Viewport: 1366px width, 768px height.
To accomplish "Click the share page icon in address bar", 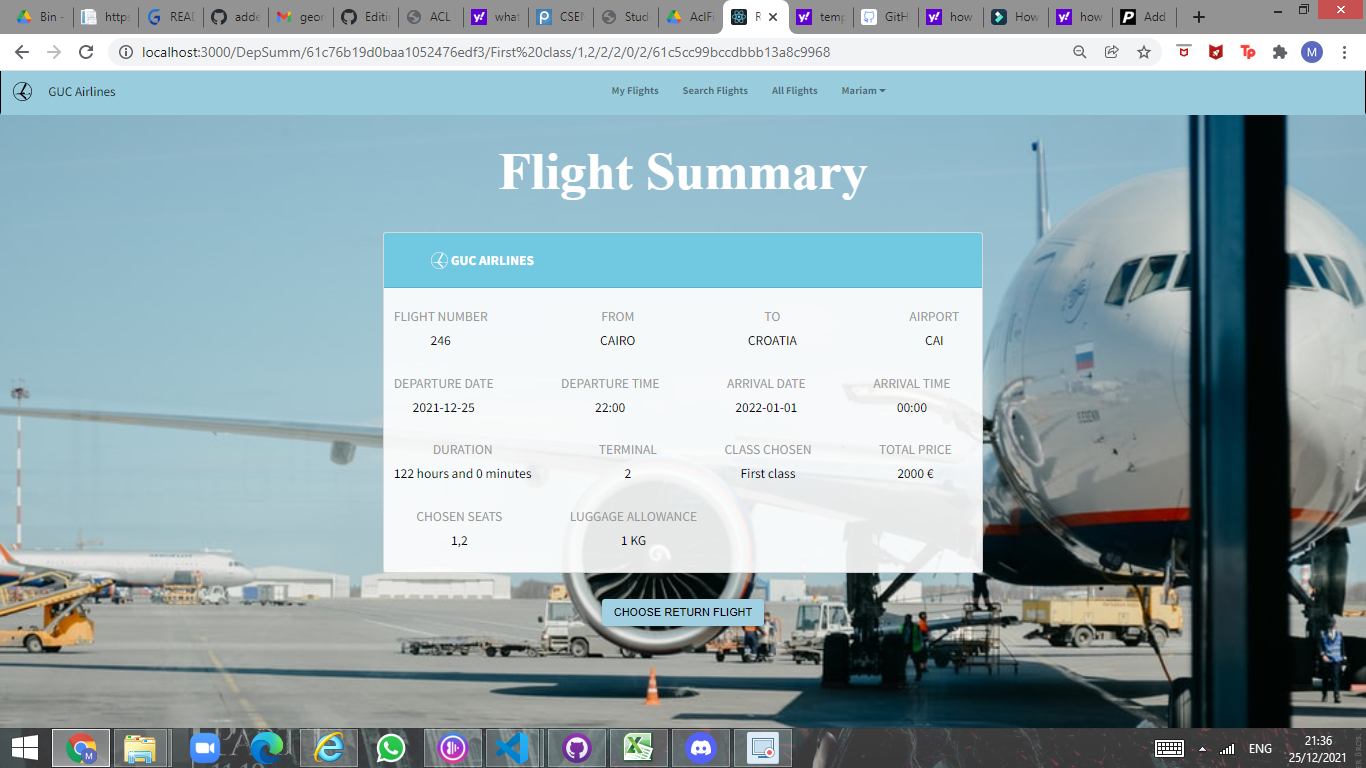I will pos(1112,52).
